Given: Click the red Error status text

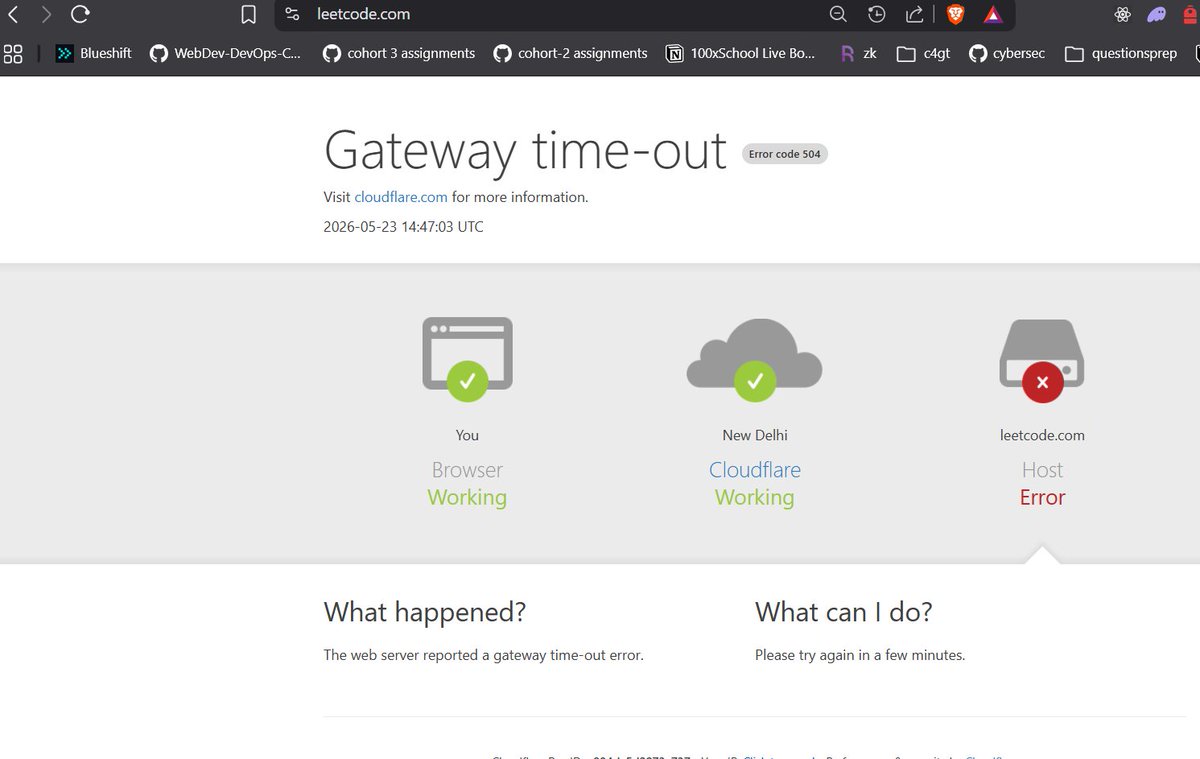Looking at the screenshot, I should (1042, 497).
